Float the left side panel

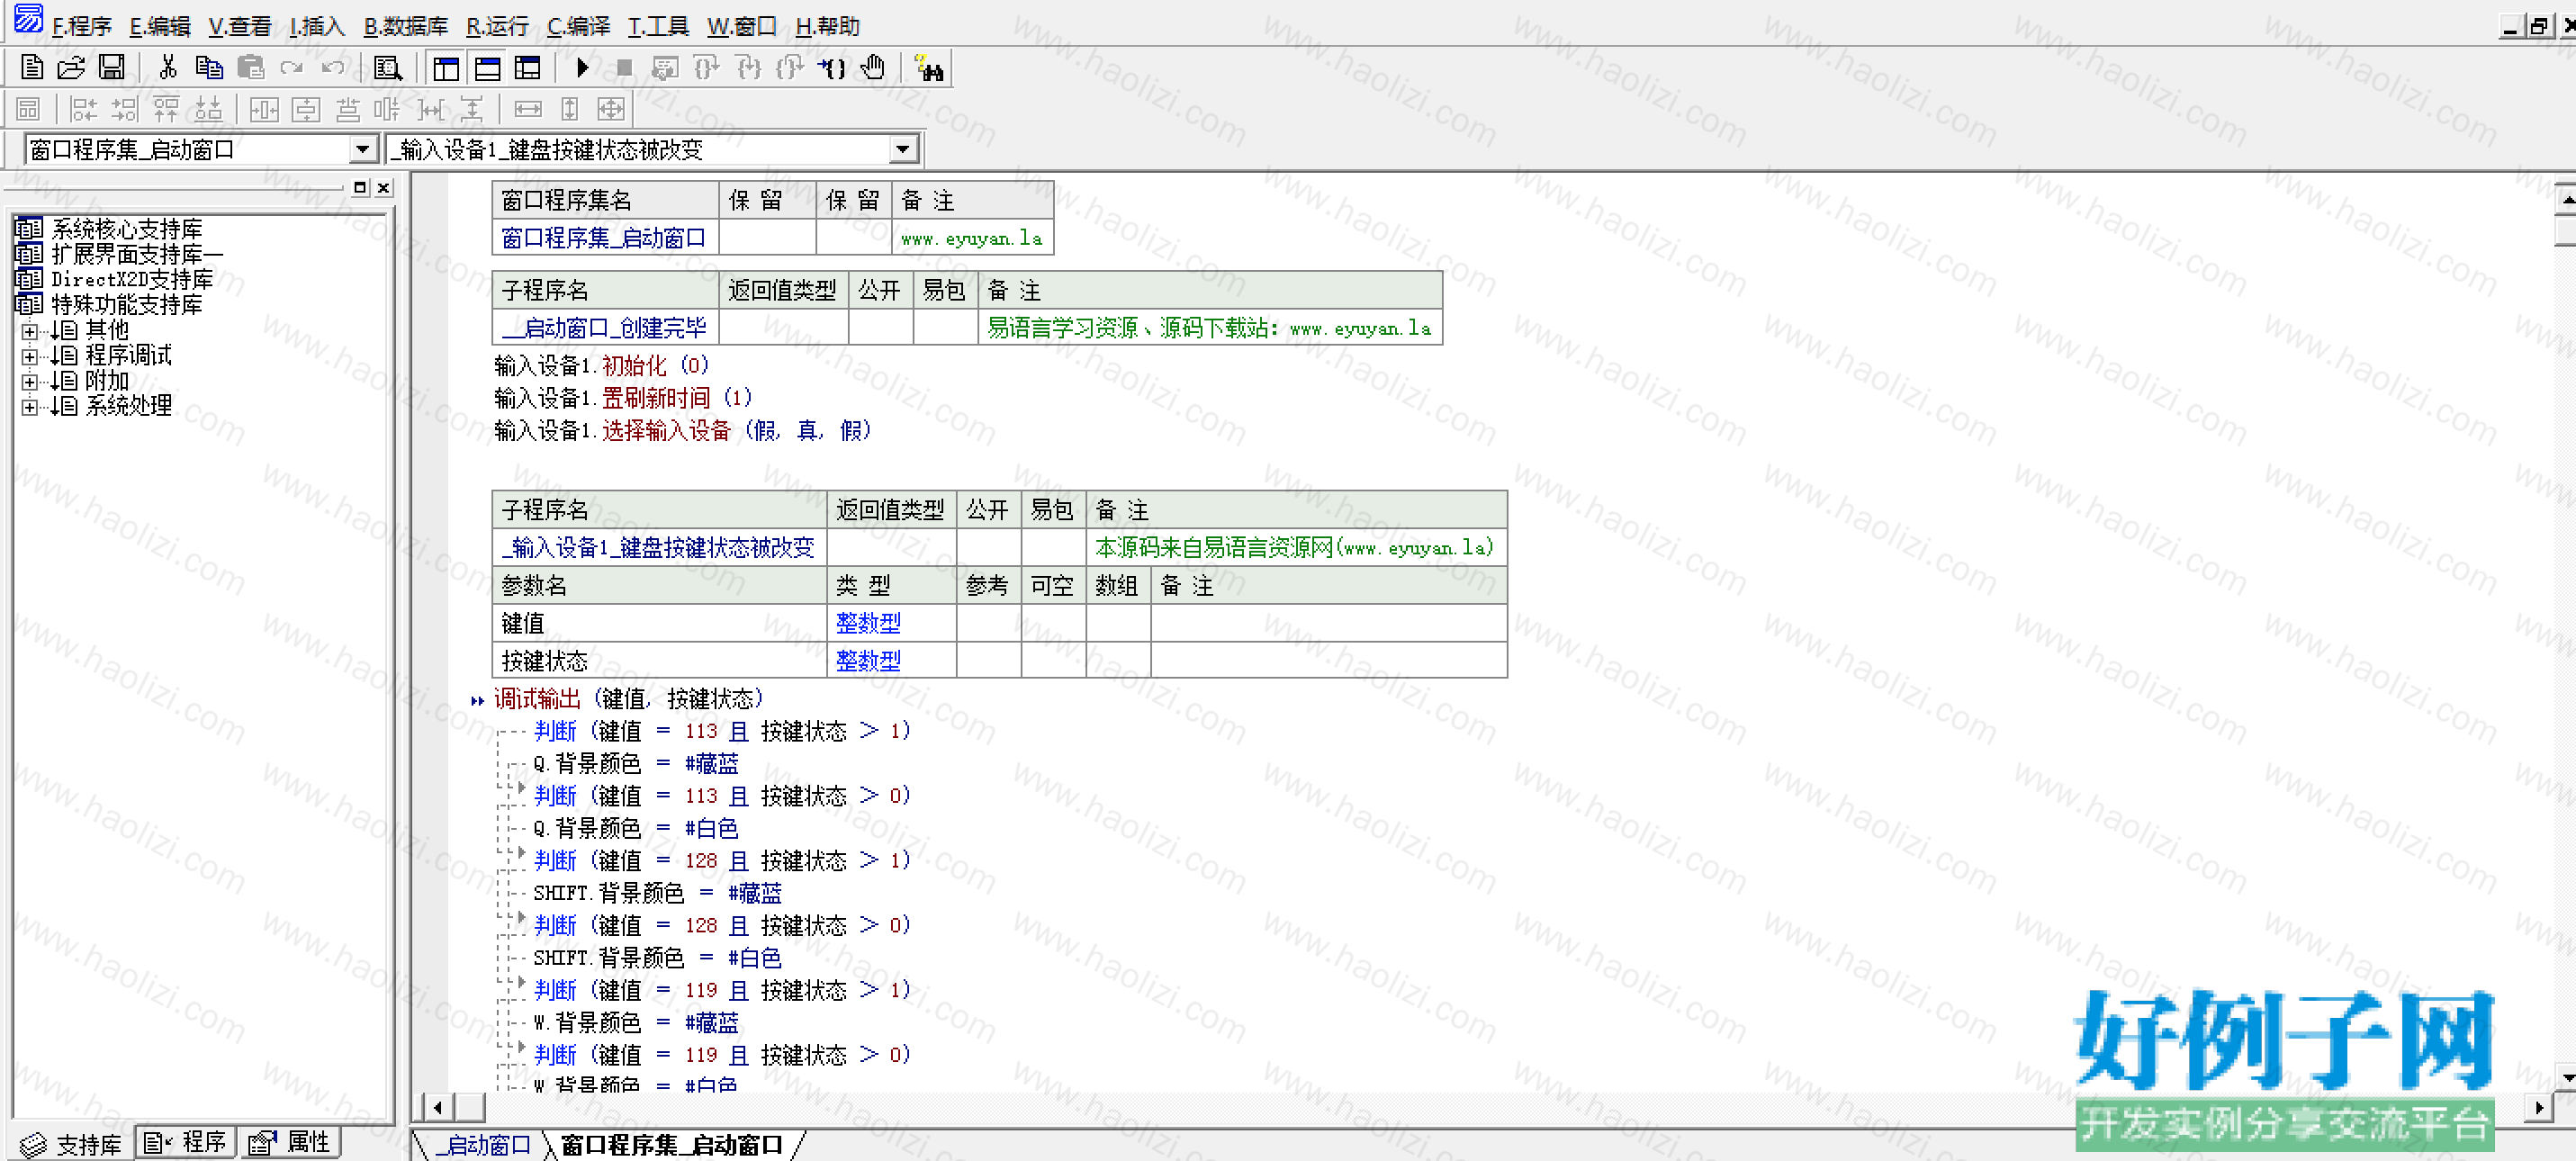[360, 187]
